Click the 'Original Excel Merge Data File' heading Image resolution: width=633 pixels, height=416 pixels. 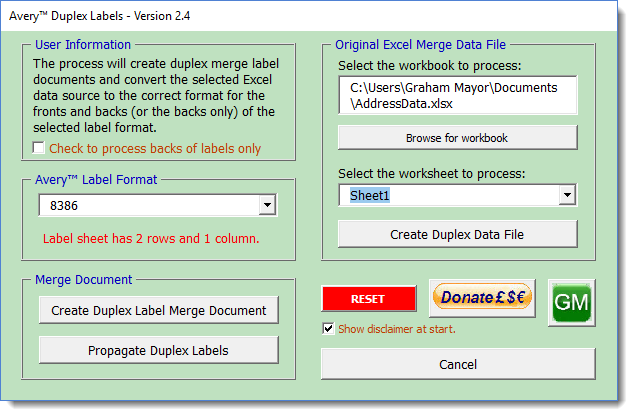[420, 44]
